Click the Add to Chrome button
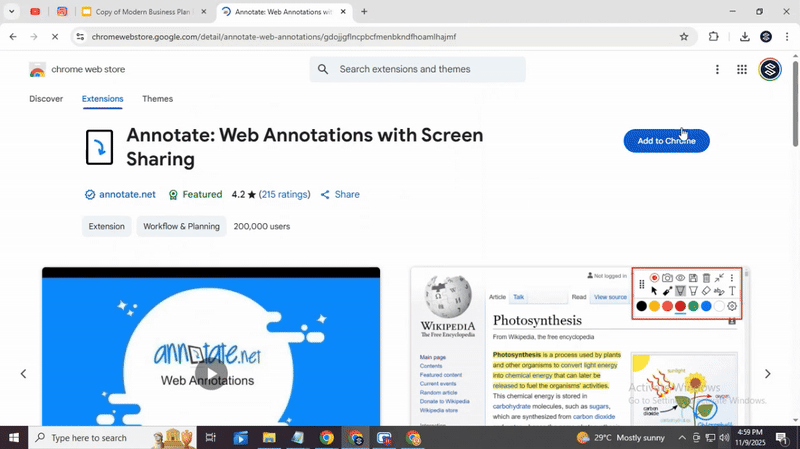 [666, 141]
